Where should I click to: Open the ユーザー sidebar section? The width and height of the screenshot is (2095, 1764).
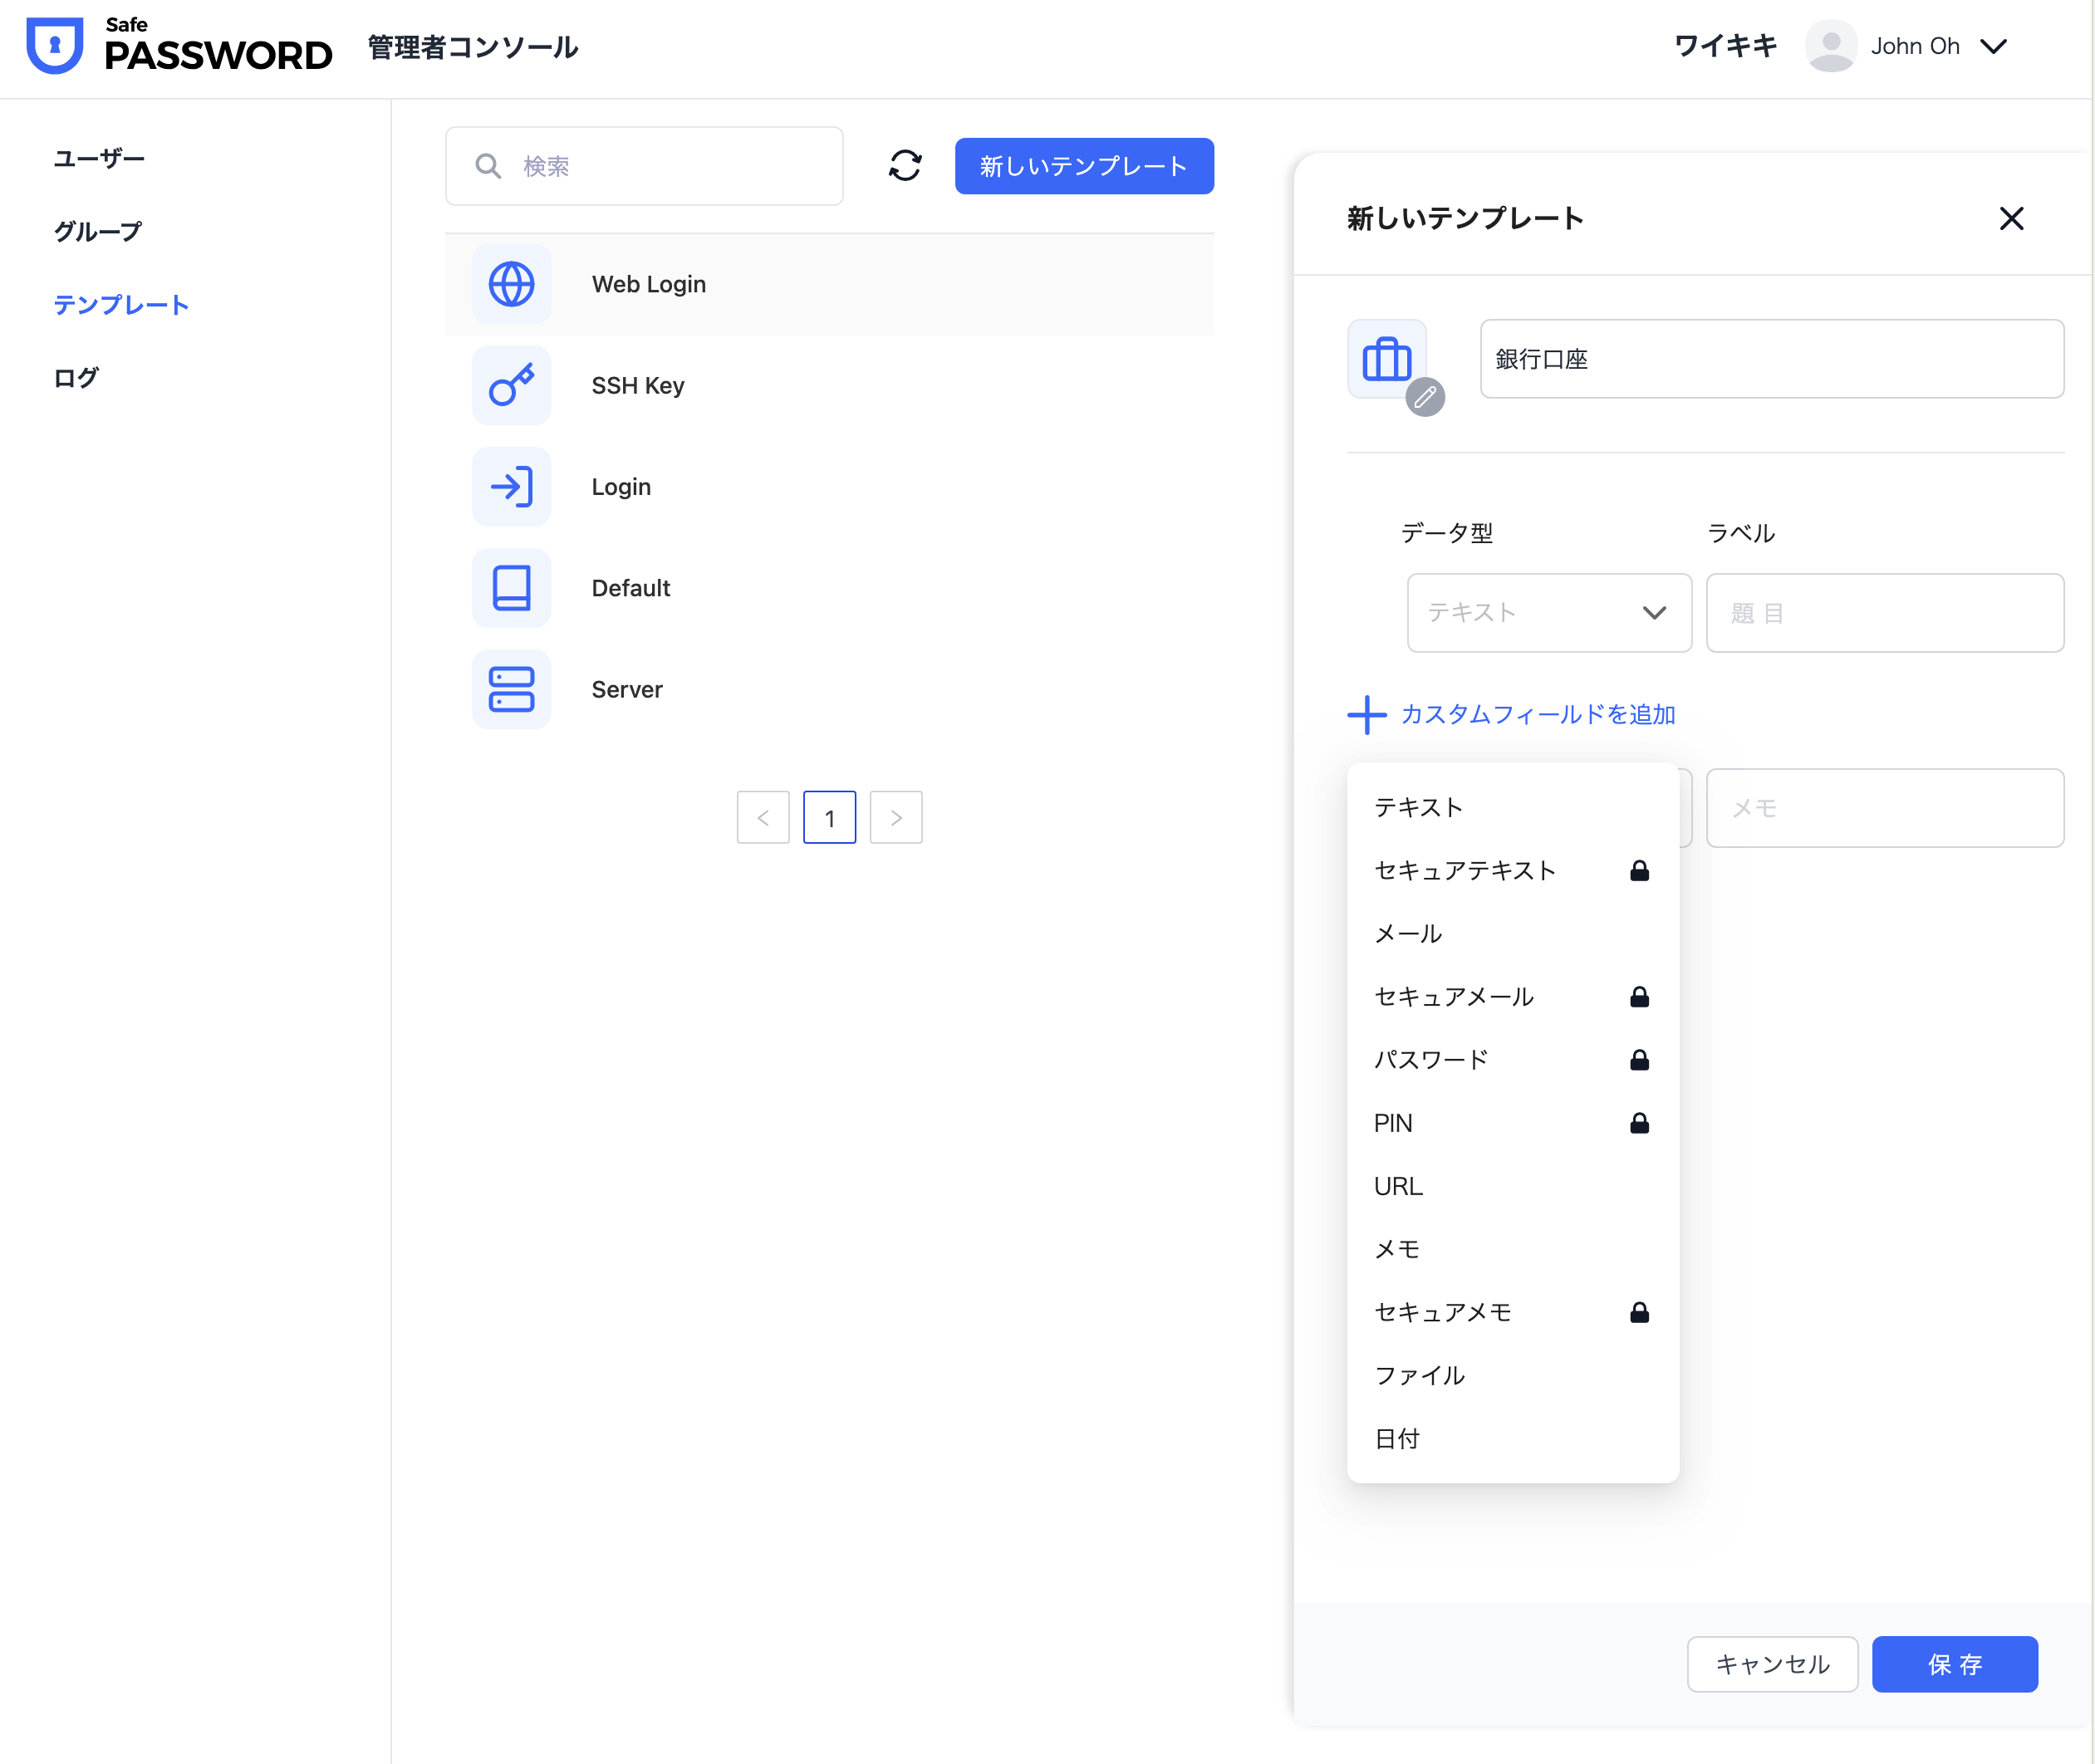pyautogui.click(x=99, y=158)
